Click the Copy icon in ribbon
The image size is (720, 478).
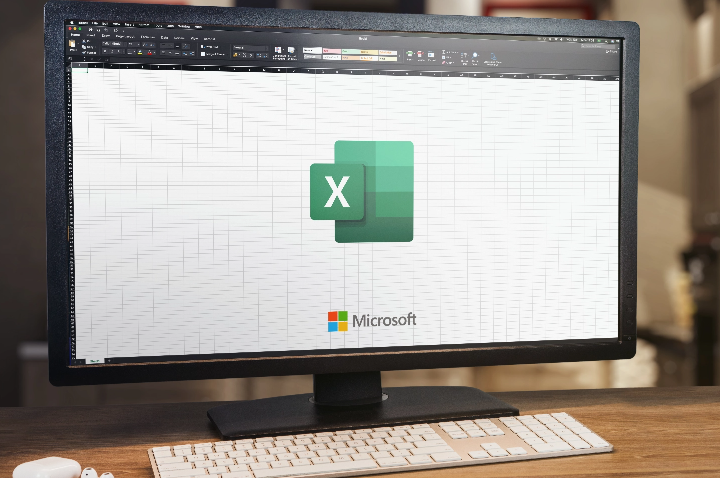coord(84,47)
